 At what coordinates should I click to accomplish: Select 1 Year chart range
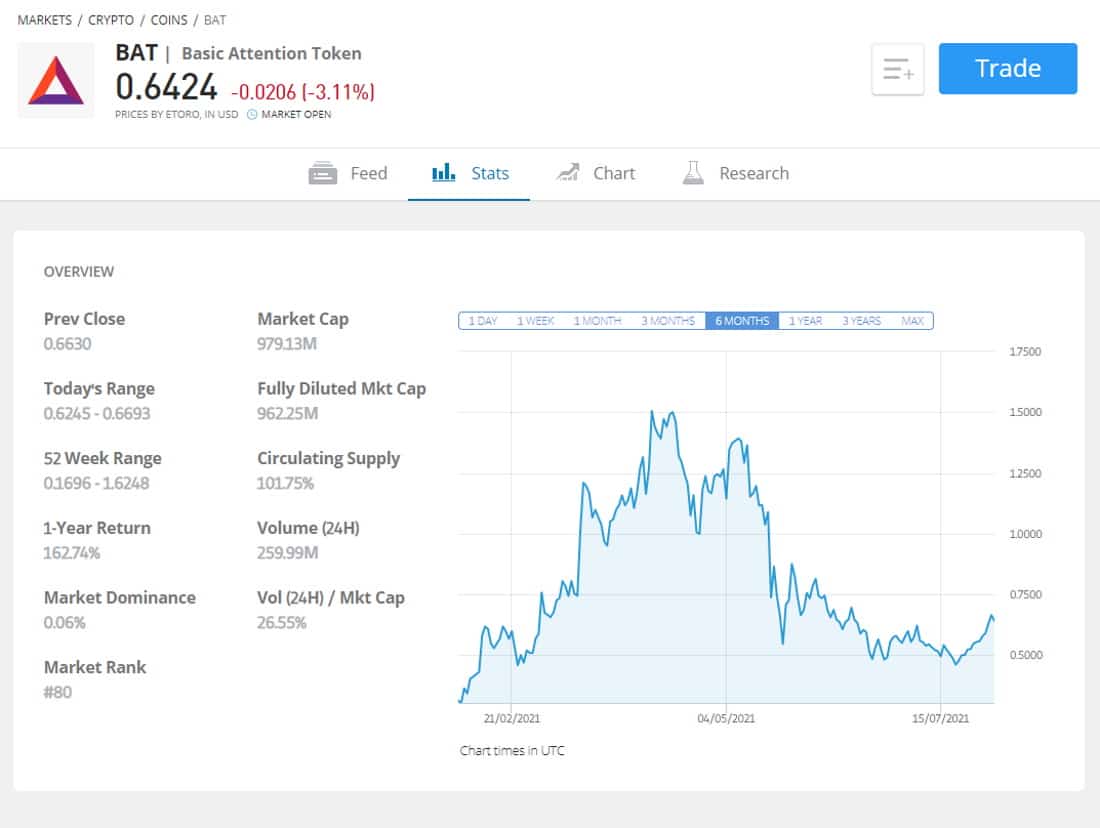pos(805,321)
